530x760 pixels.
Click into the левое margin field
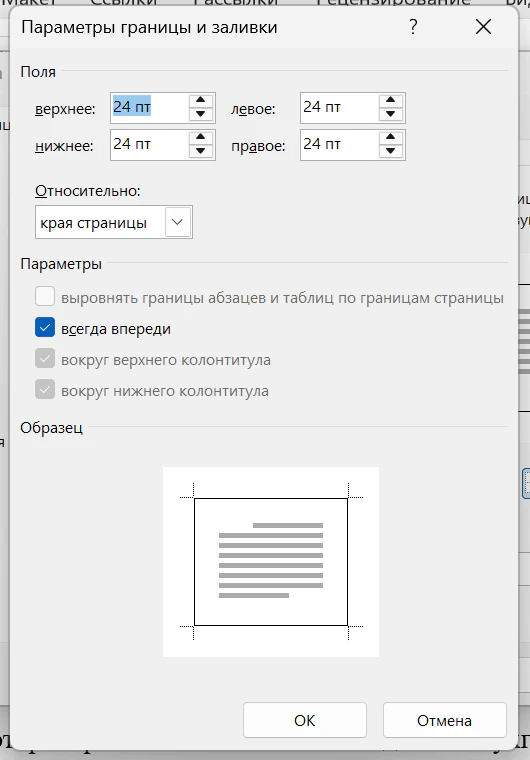pyautogui.click(x=339, y=108)
